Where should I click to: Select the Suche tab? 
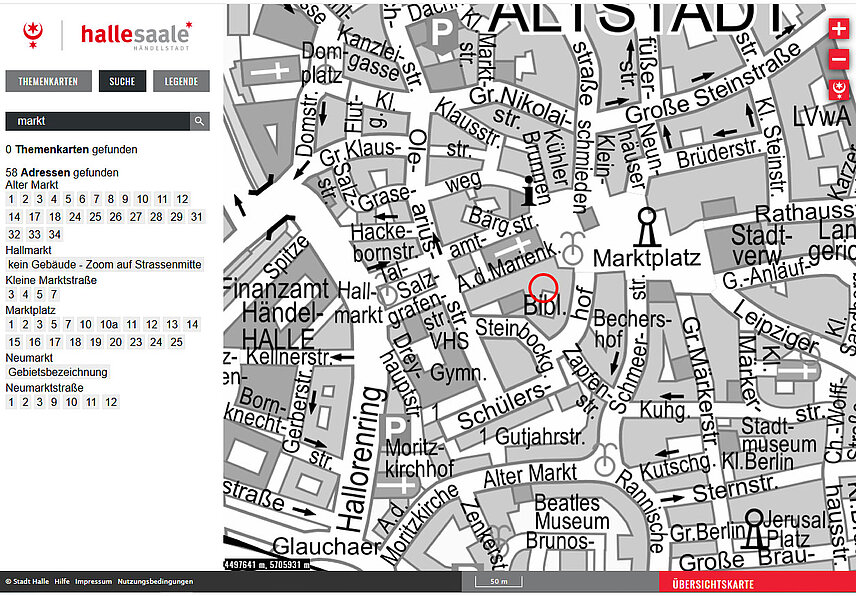pyautogui.click(x=122, y=82)
